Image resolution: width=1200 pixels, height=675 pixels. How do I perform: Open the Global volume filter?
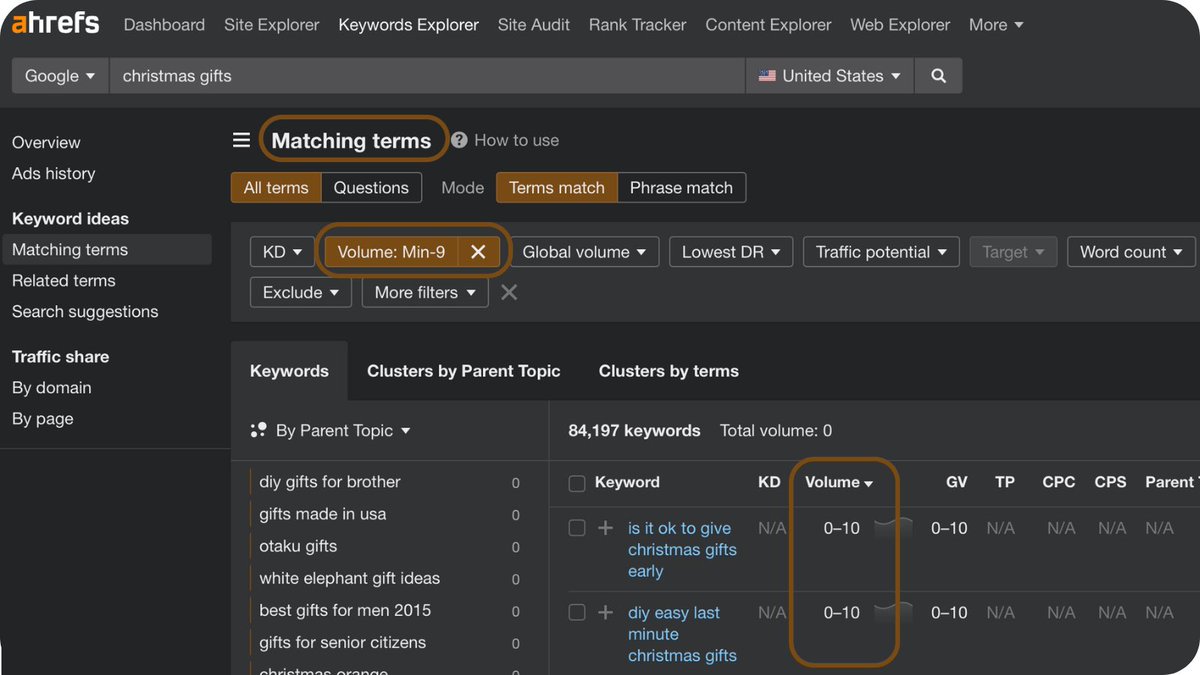coord(584,252)
